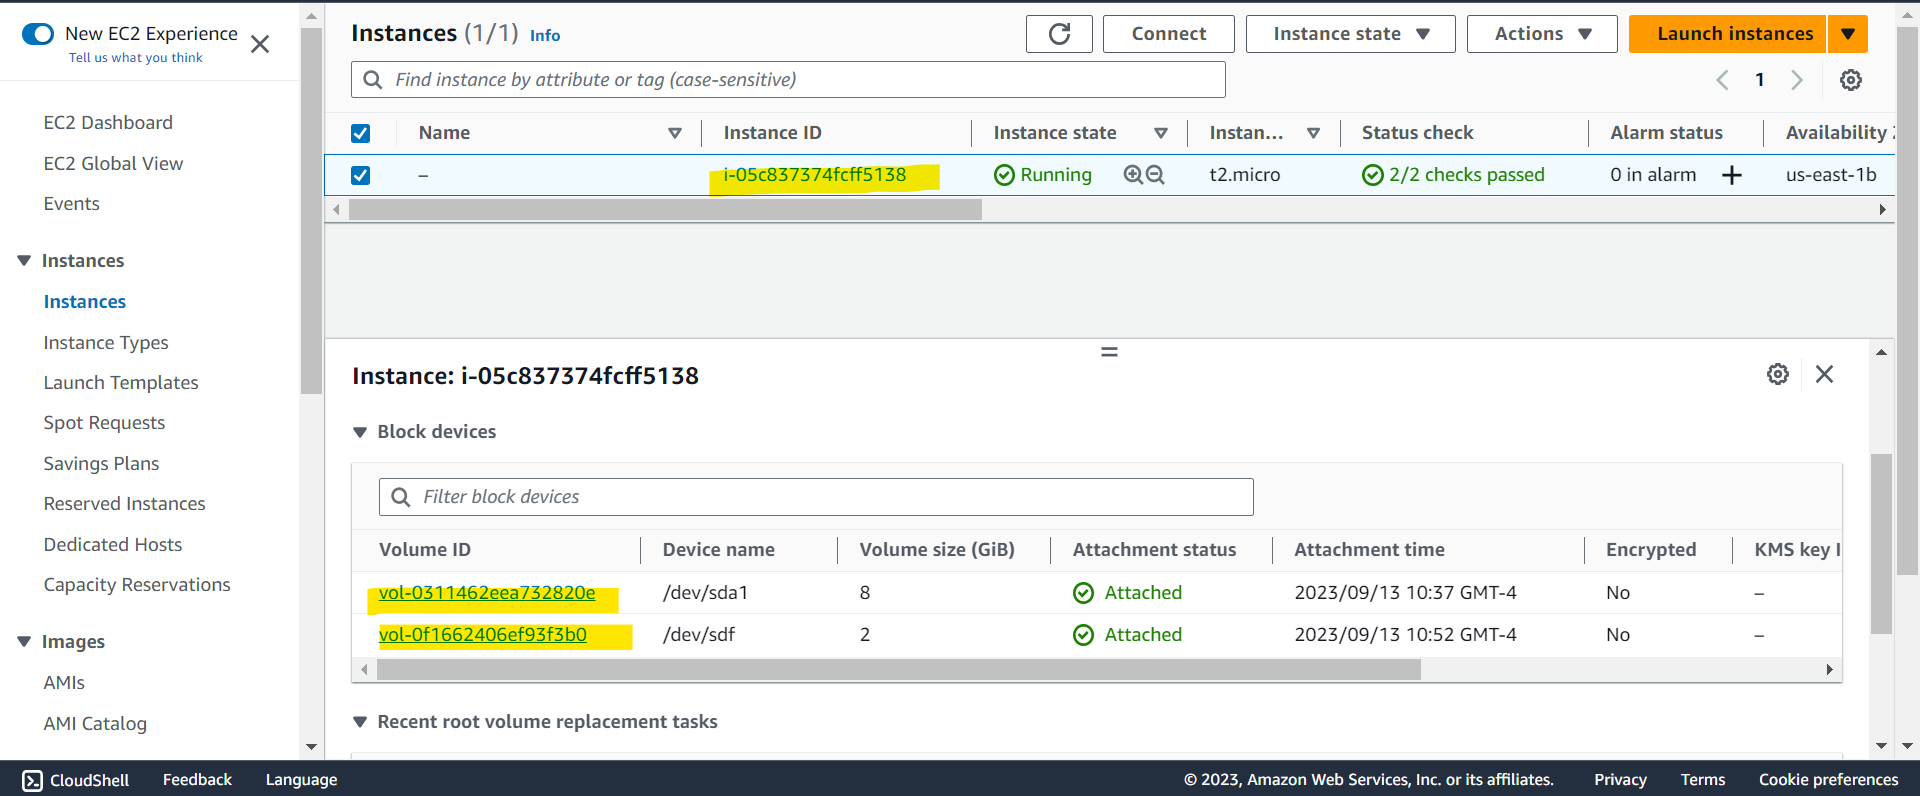Open Feedback in the footer
1920x796 pixels.
pos(197,780)
